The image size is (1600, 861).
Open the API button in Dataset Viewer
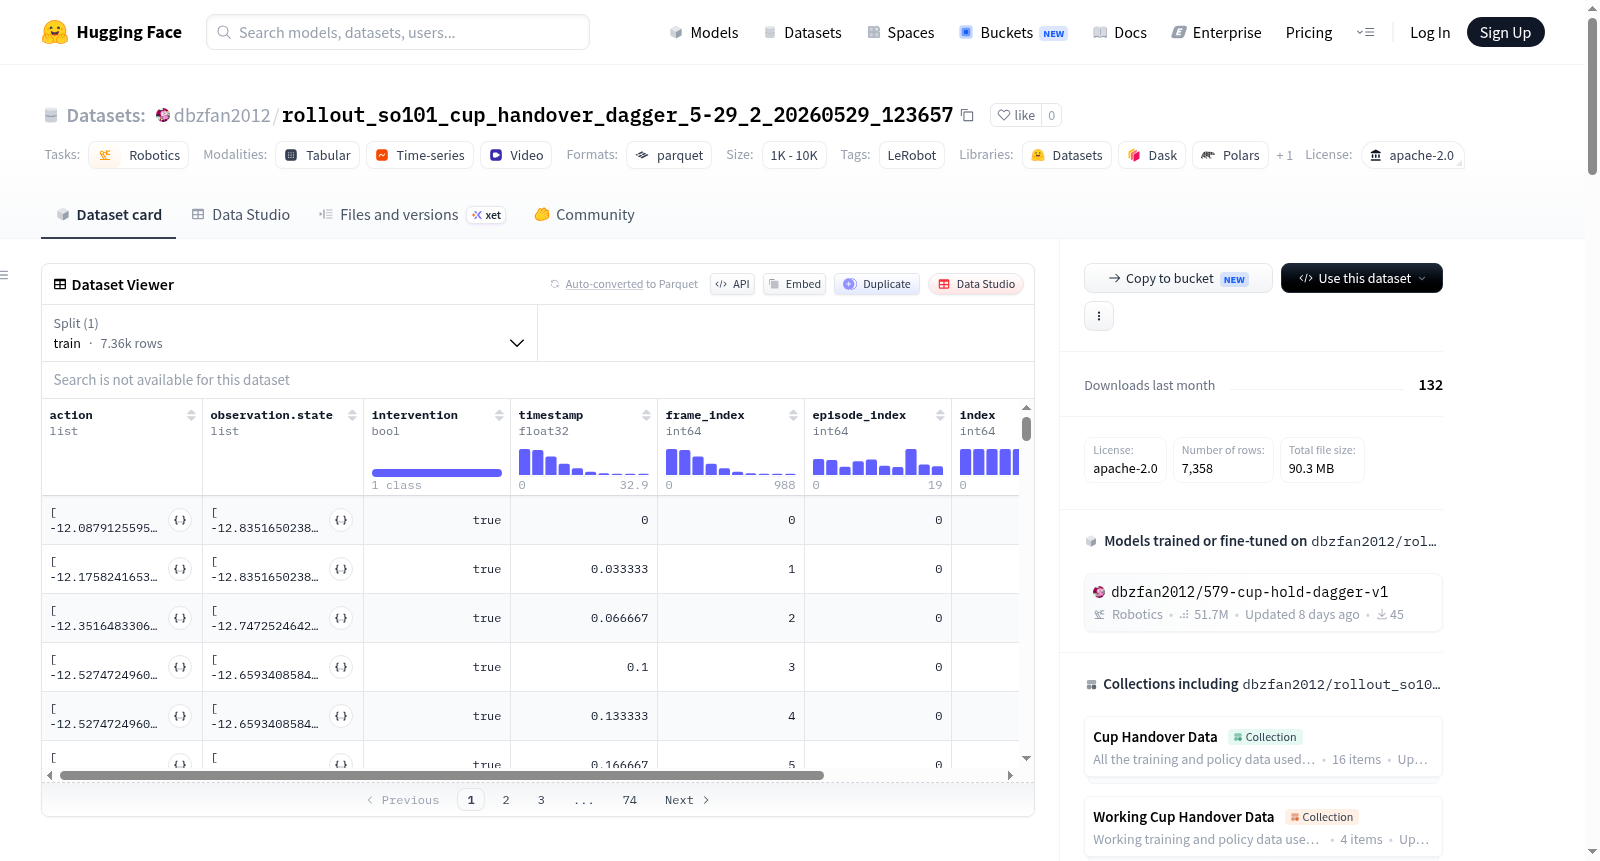pos(732,284)
